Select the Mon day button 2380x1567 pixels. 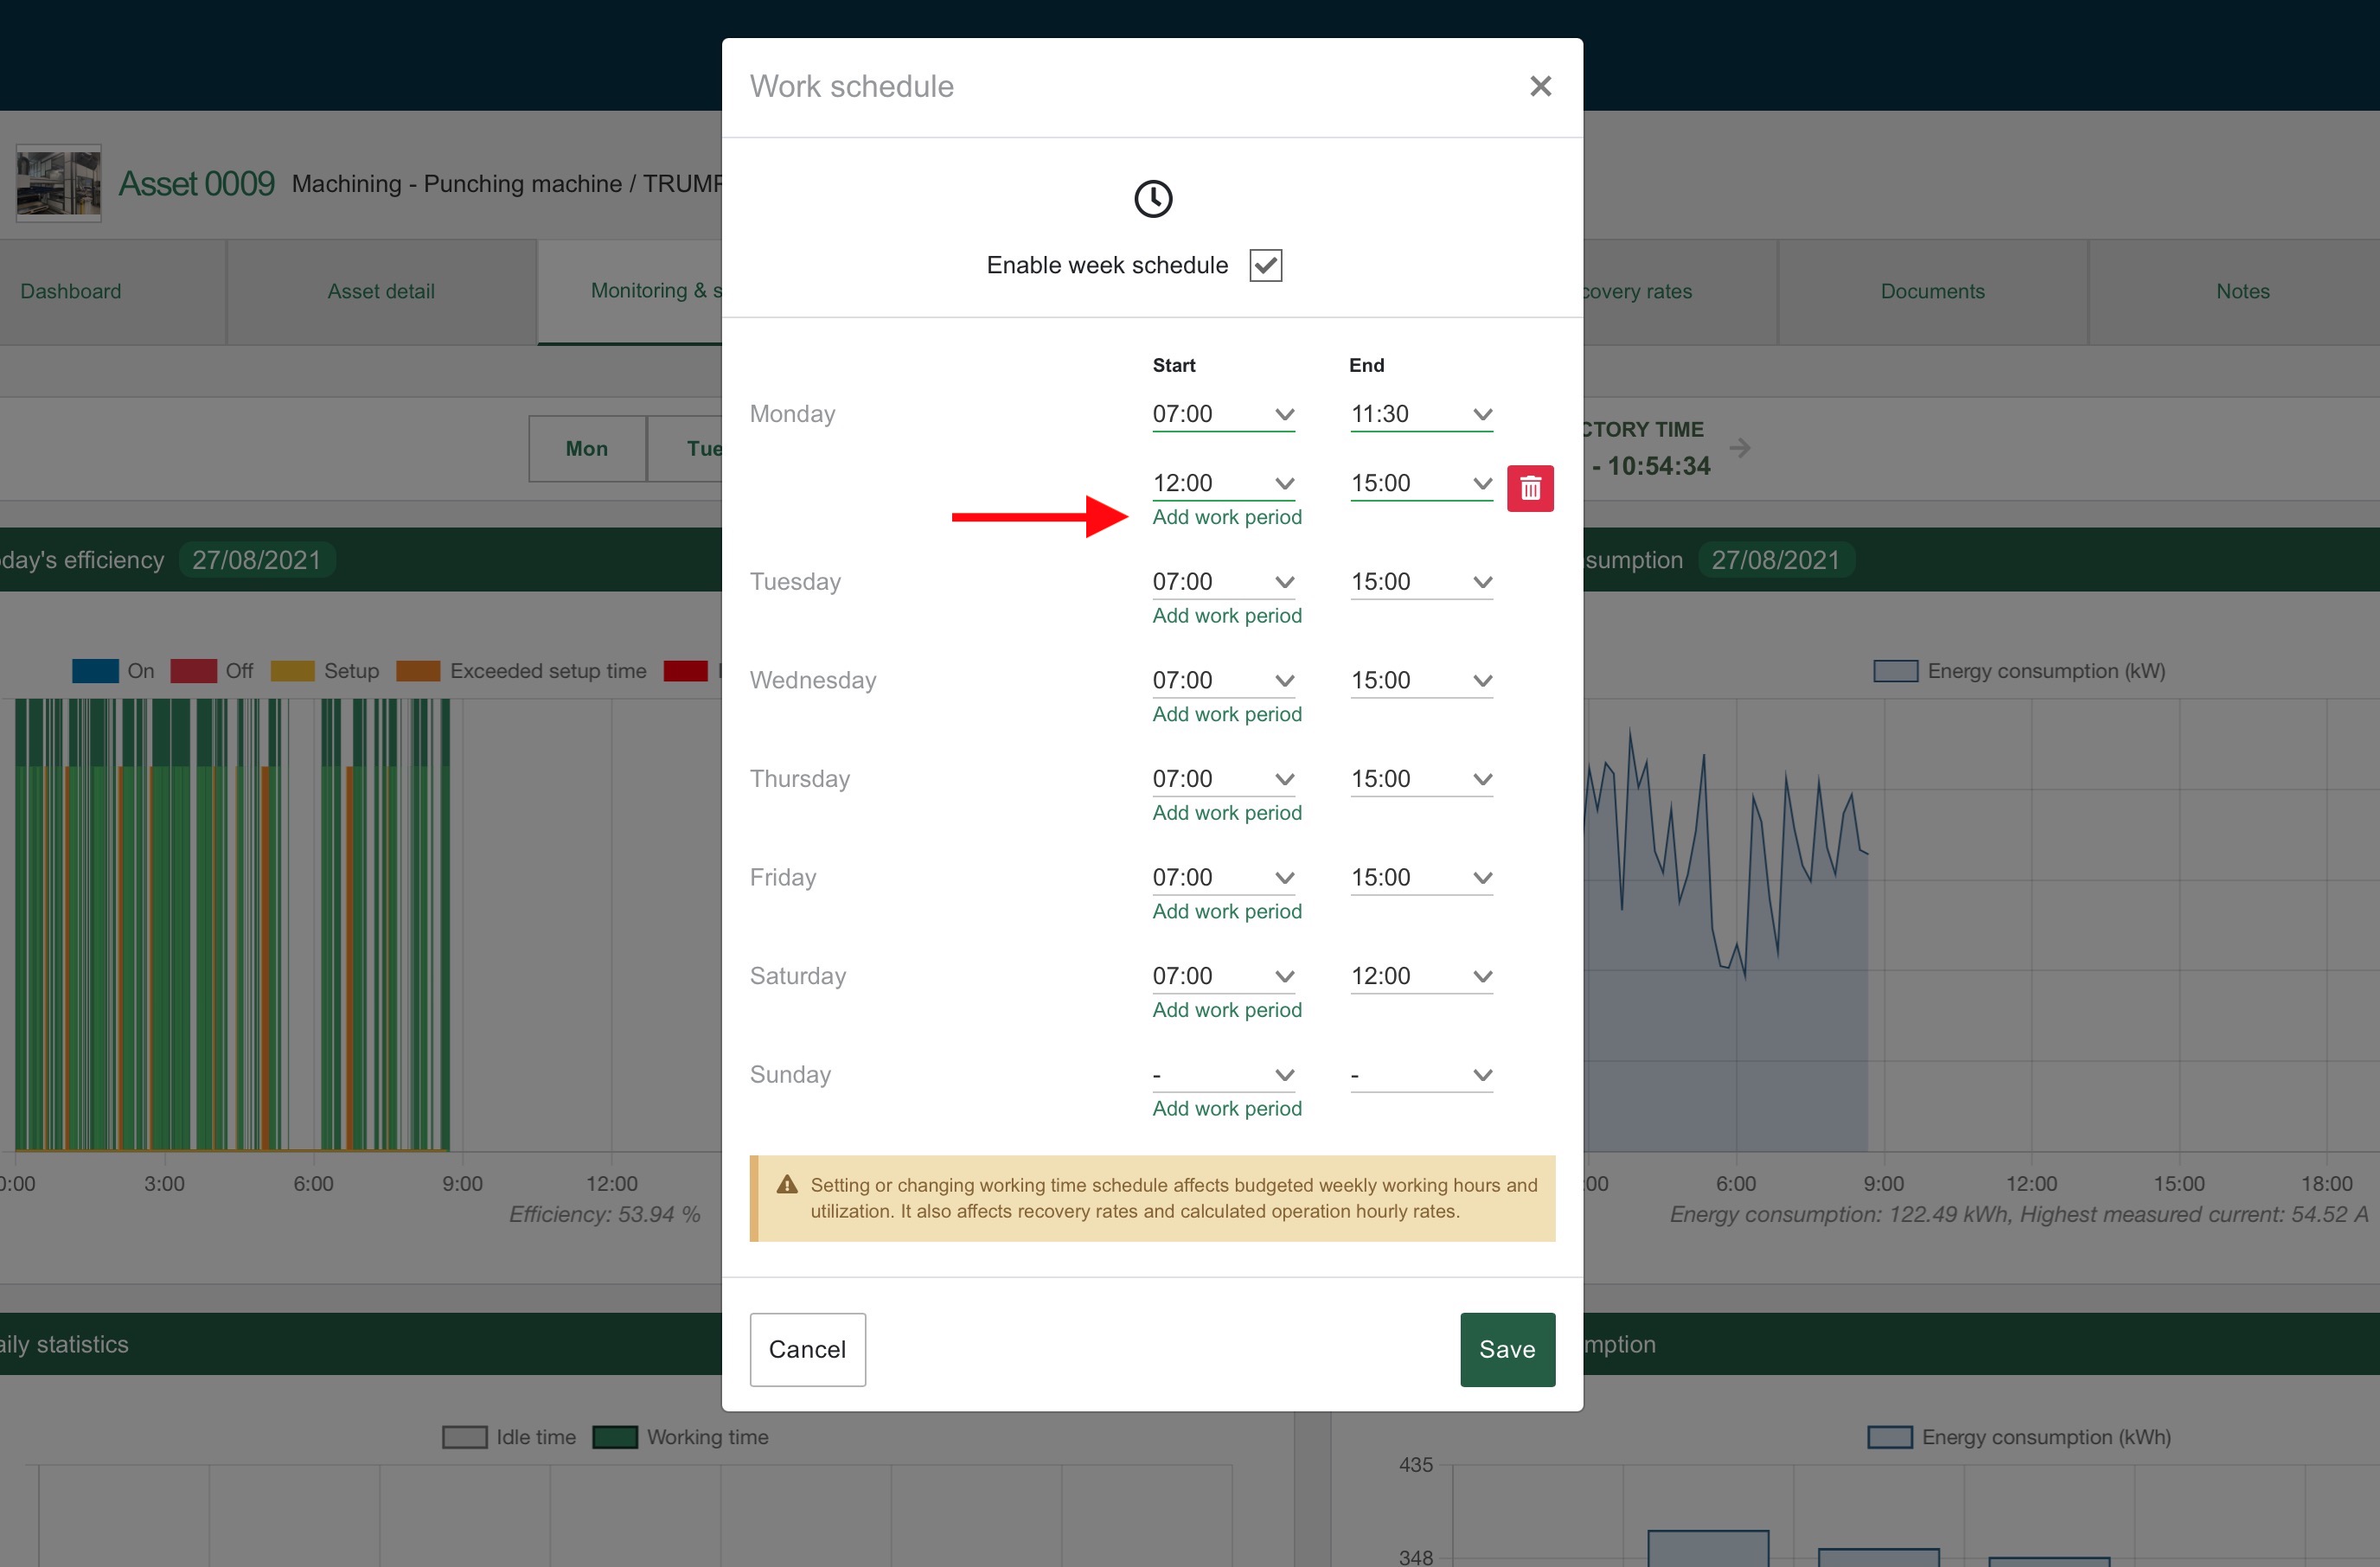pyautogui.click(x=586, y=448)
